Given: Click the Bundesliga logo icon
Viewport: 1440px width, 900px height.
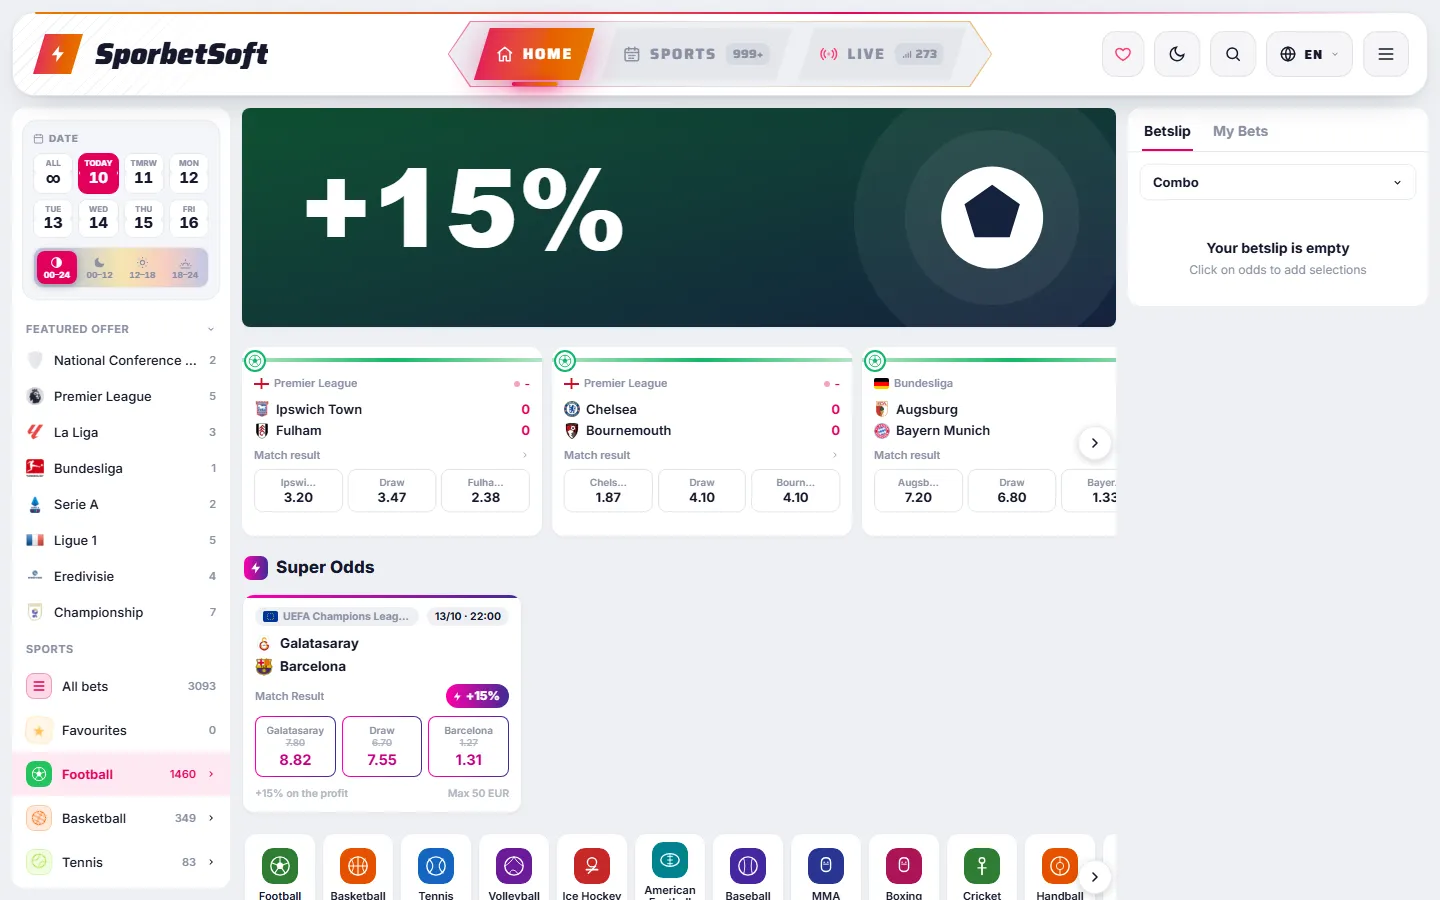Looking at the screenshot, I should point(35,468).
